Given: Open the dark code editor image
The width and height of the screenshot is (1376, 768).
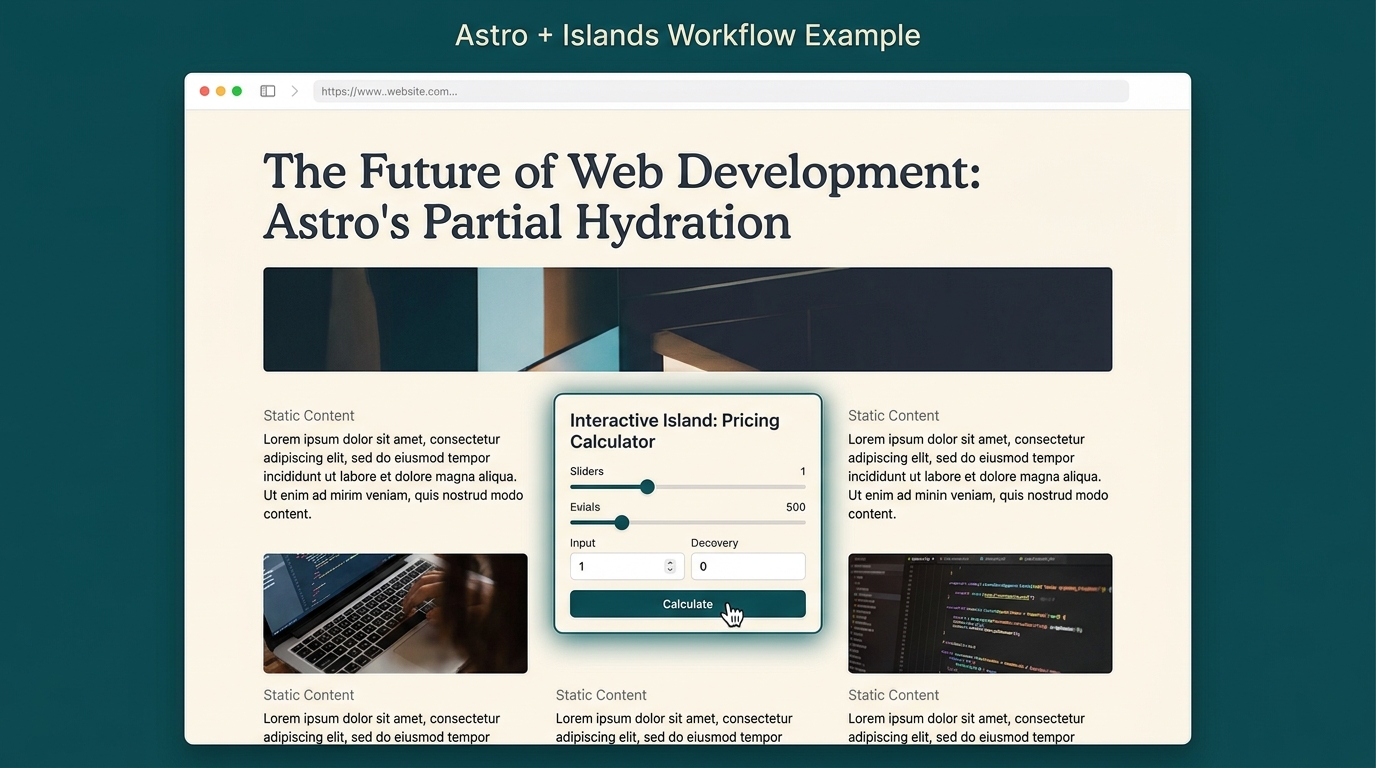Looking at the screenshot, I should (980, 613).
